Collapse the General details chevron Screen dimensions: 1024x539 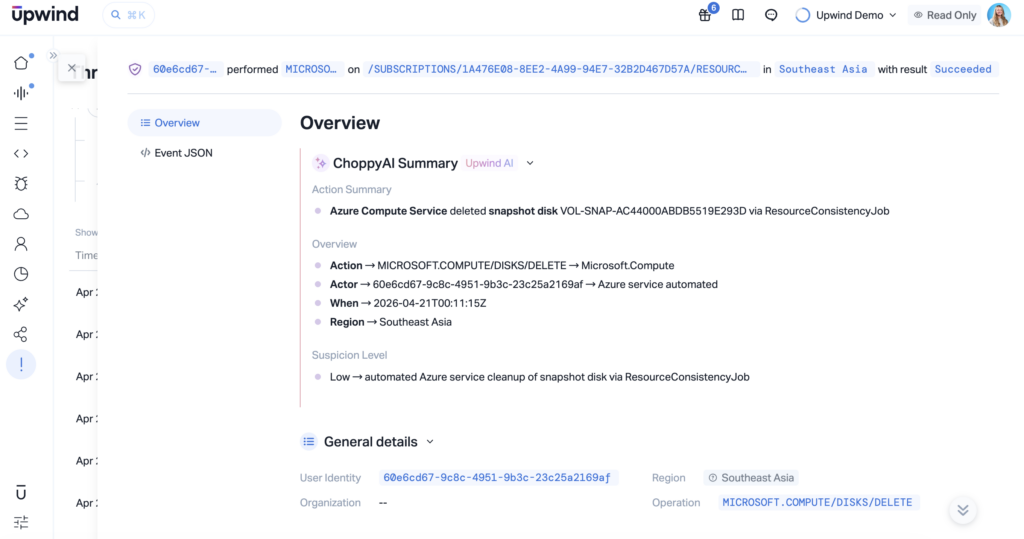(430, 442)
